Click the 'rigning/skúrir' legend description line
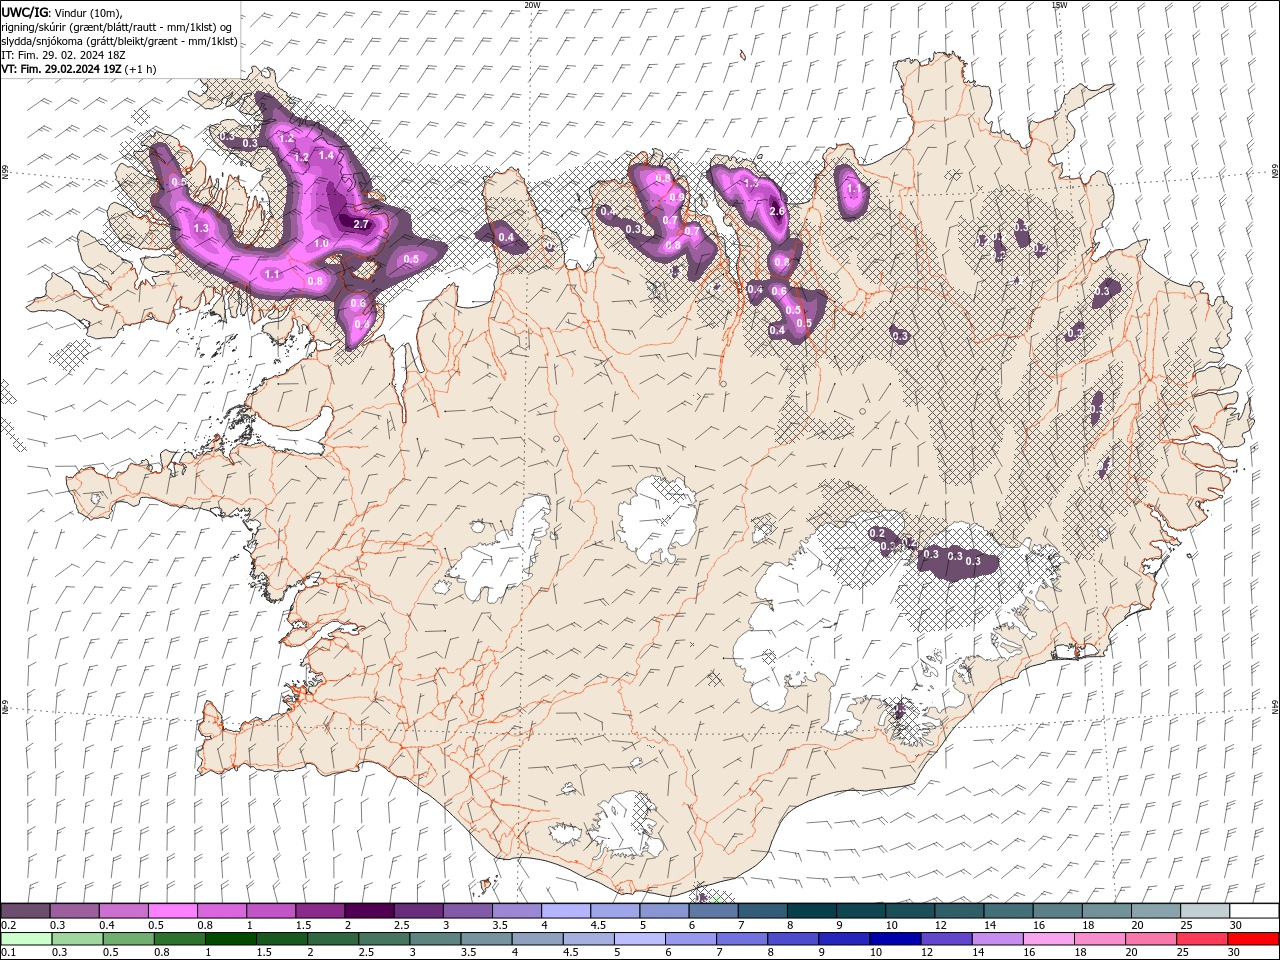1280x960 pixels. click(x=117, y=27)
